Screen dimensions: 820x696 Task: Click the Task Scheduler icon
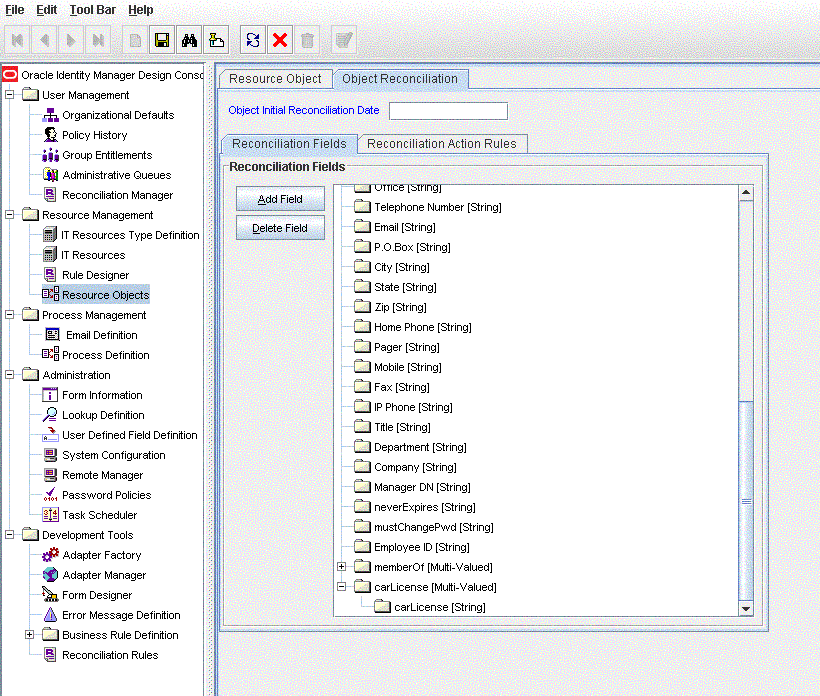[x=51, y=515]
